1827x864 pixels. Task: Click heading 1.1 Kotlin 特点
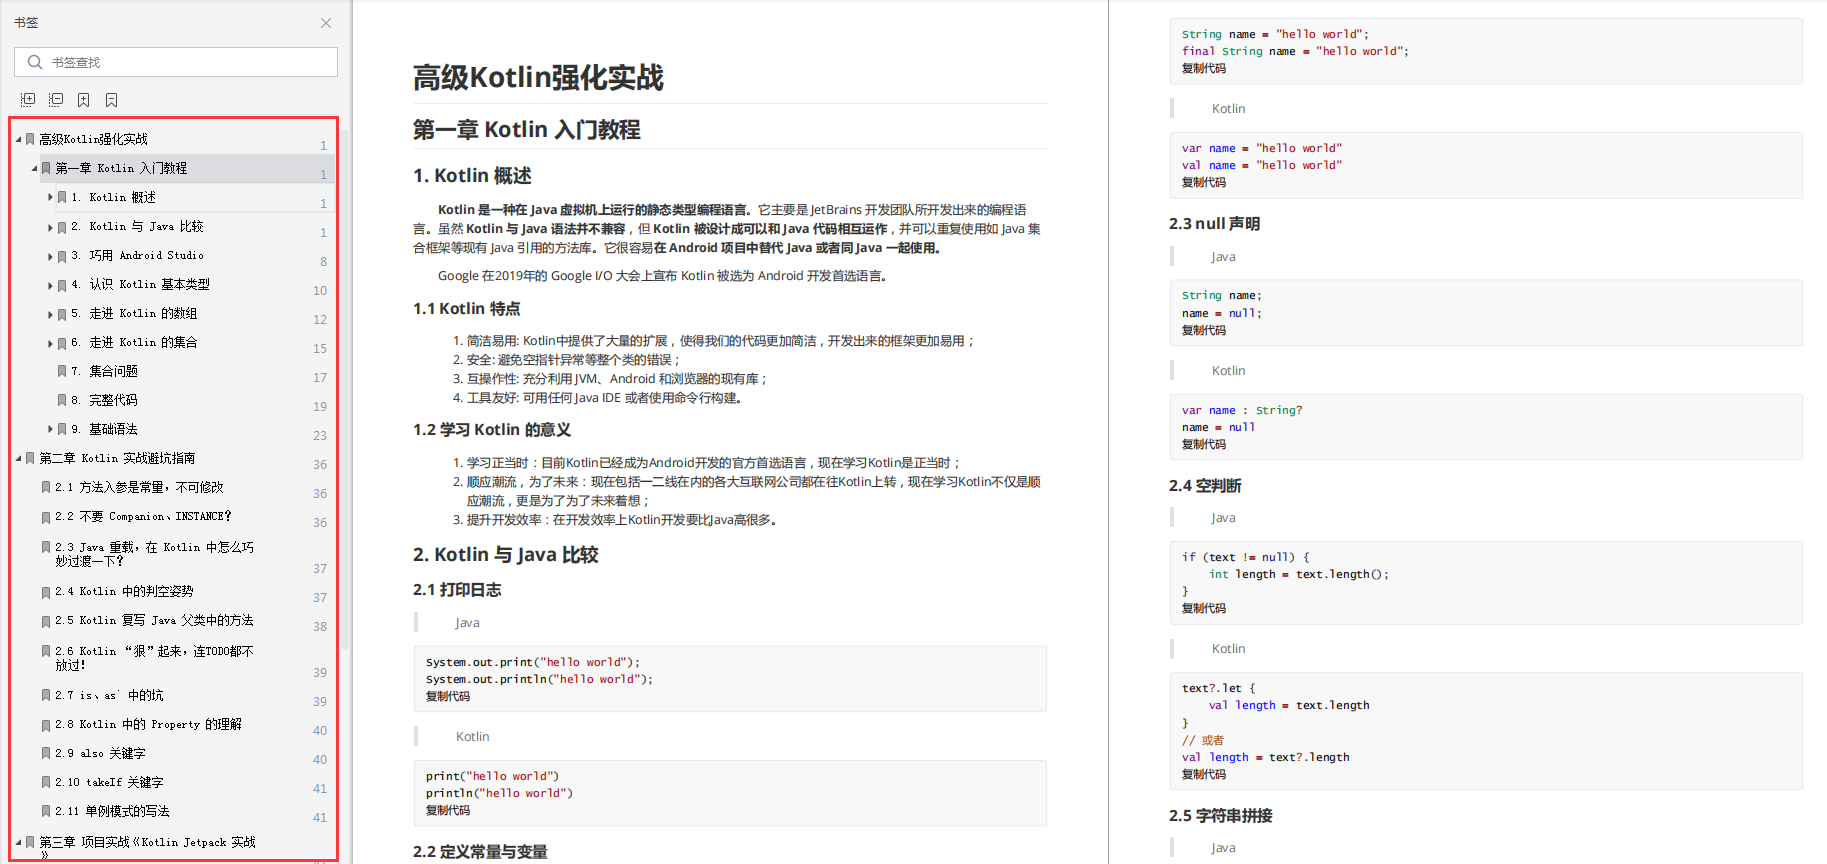466,309
